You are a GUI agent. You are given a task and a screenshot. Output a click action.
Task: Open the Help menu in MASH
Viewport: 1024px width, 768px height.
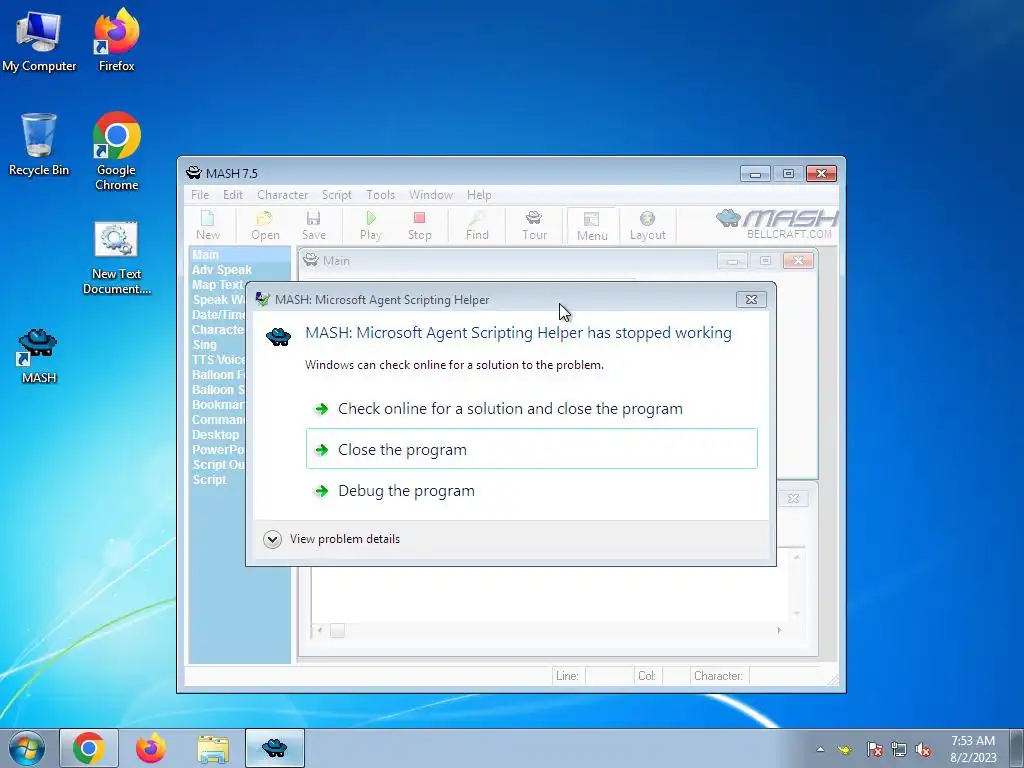(x=479, y=195)
